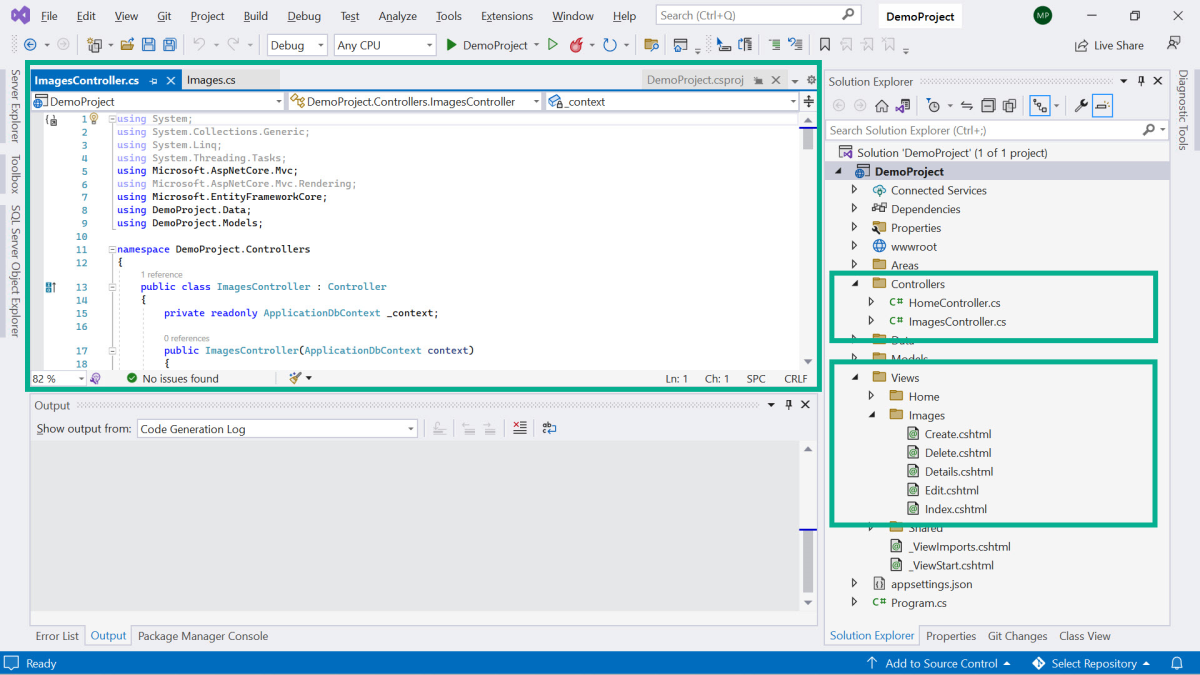Image resolution: width=1200 pixels, height=675 pixels.
Task: Toggle a bookmark with the bookmark icon
Action: point(825,45)
